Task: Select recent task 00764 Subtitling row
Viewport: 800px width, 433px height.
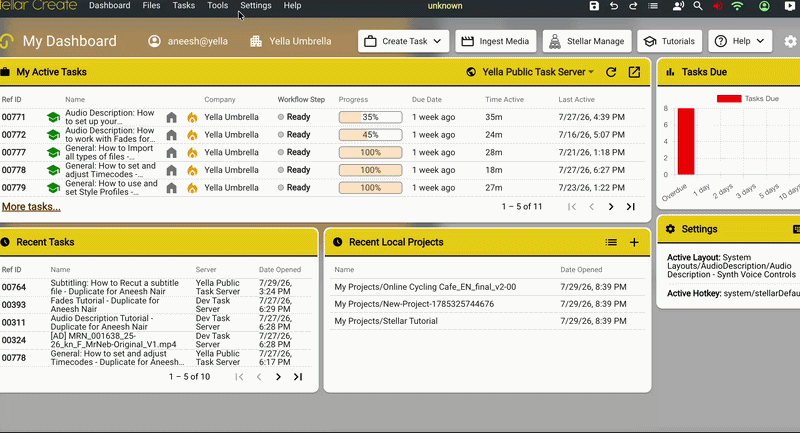Action: pos(156,287)
